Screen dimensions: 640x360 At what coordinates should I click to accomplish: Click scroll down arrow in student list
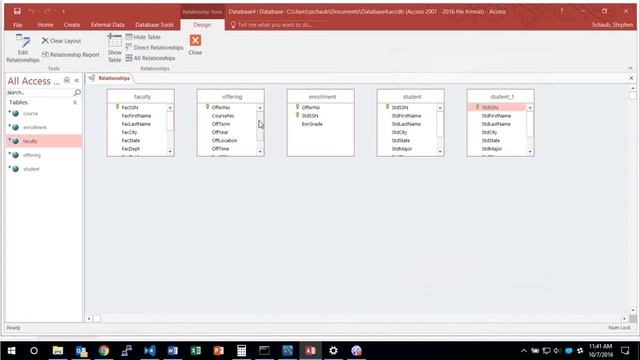coord(440,152)
